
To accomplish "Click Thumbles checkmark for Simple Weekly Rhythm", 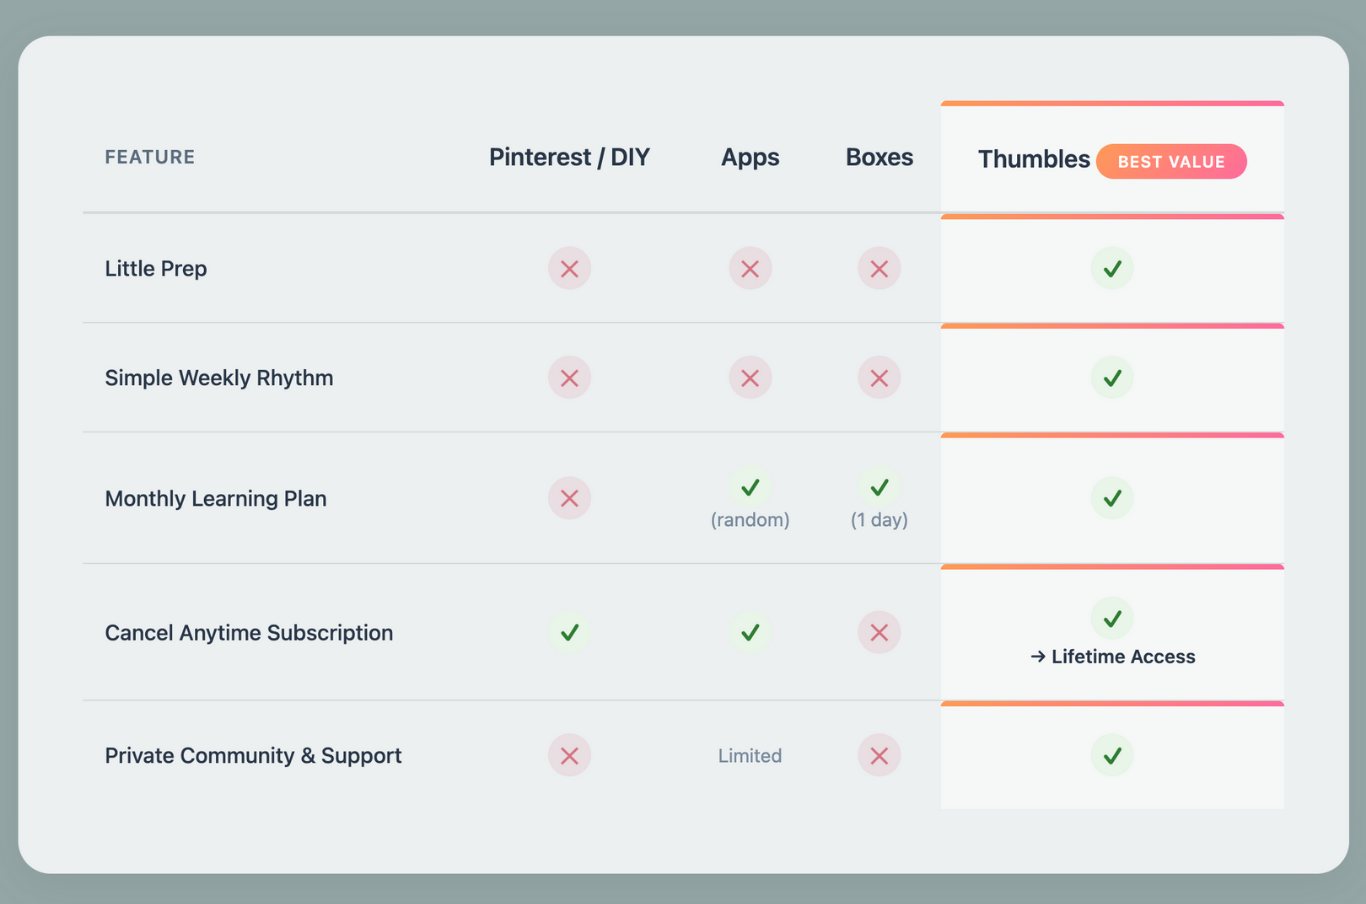I will pos(1112,378).
